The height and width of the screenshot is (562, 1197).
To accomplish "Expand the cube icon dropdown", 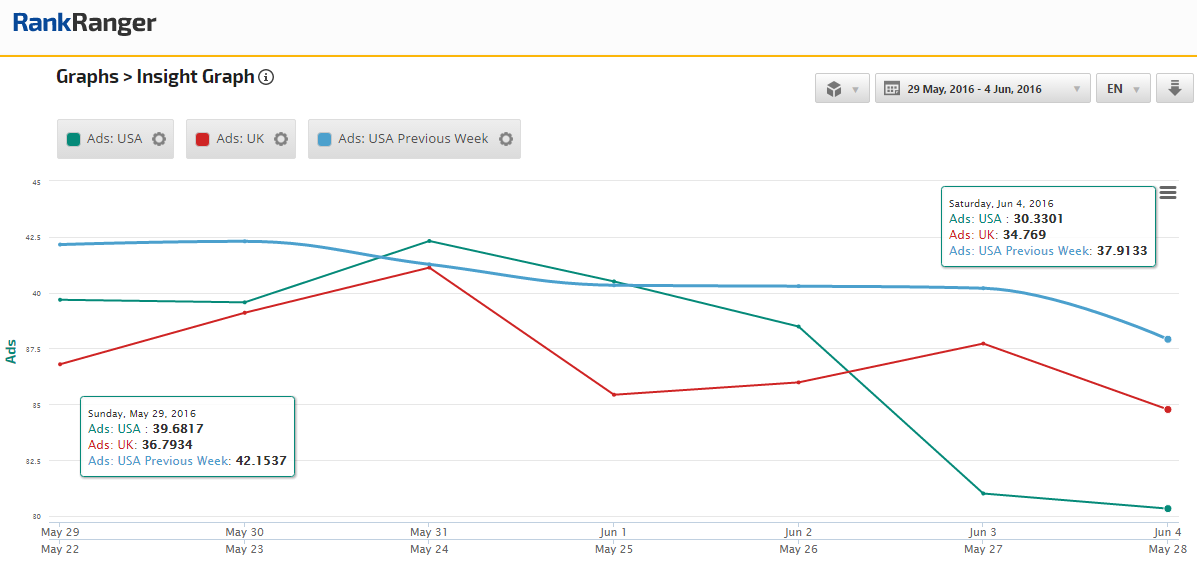I will point(842,89).
